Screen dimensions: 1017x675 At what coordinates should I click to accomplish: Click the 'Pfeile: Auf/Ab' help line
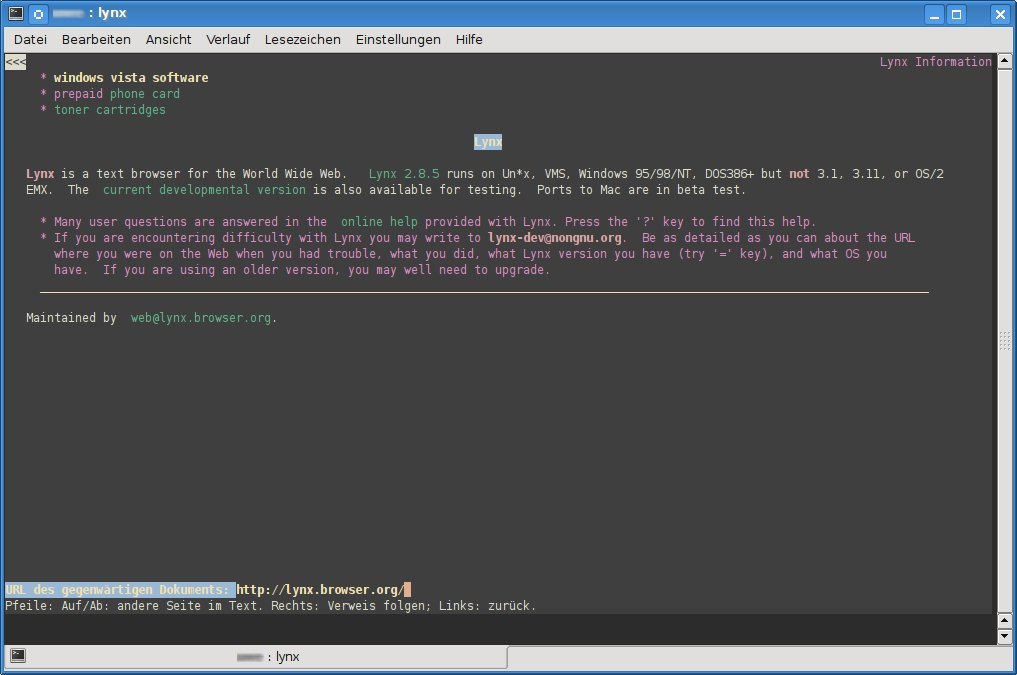[270, 606]
